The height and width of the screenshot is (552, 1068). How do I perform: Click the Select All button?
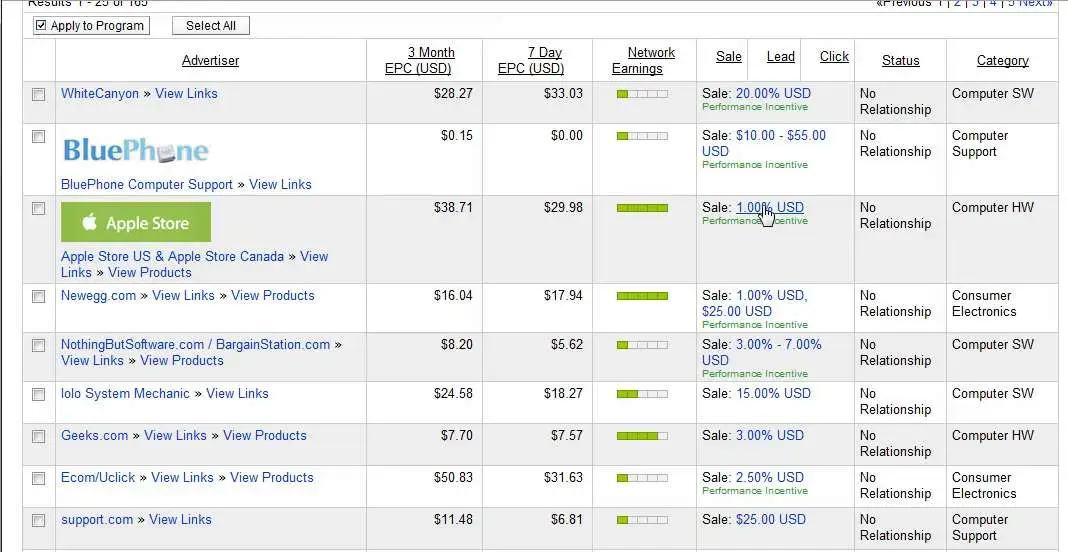tap(210, 26)
